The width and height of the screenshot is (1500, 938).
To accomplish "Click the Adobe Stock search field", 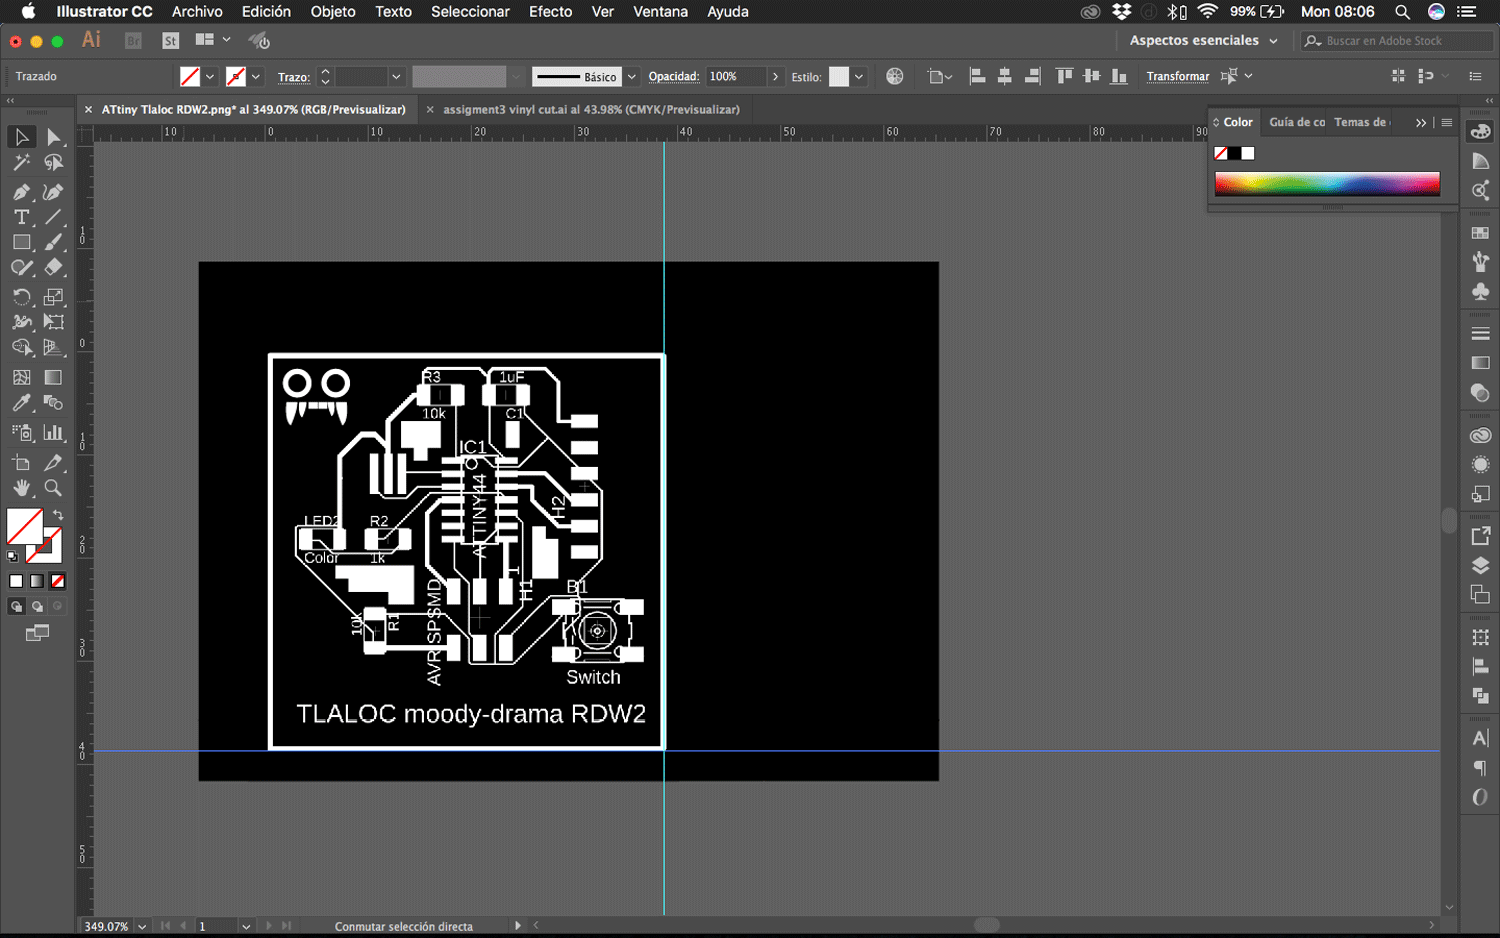I will point(1396,41).
